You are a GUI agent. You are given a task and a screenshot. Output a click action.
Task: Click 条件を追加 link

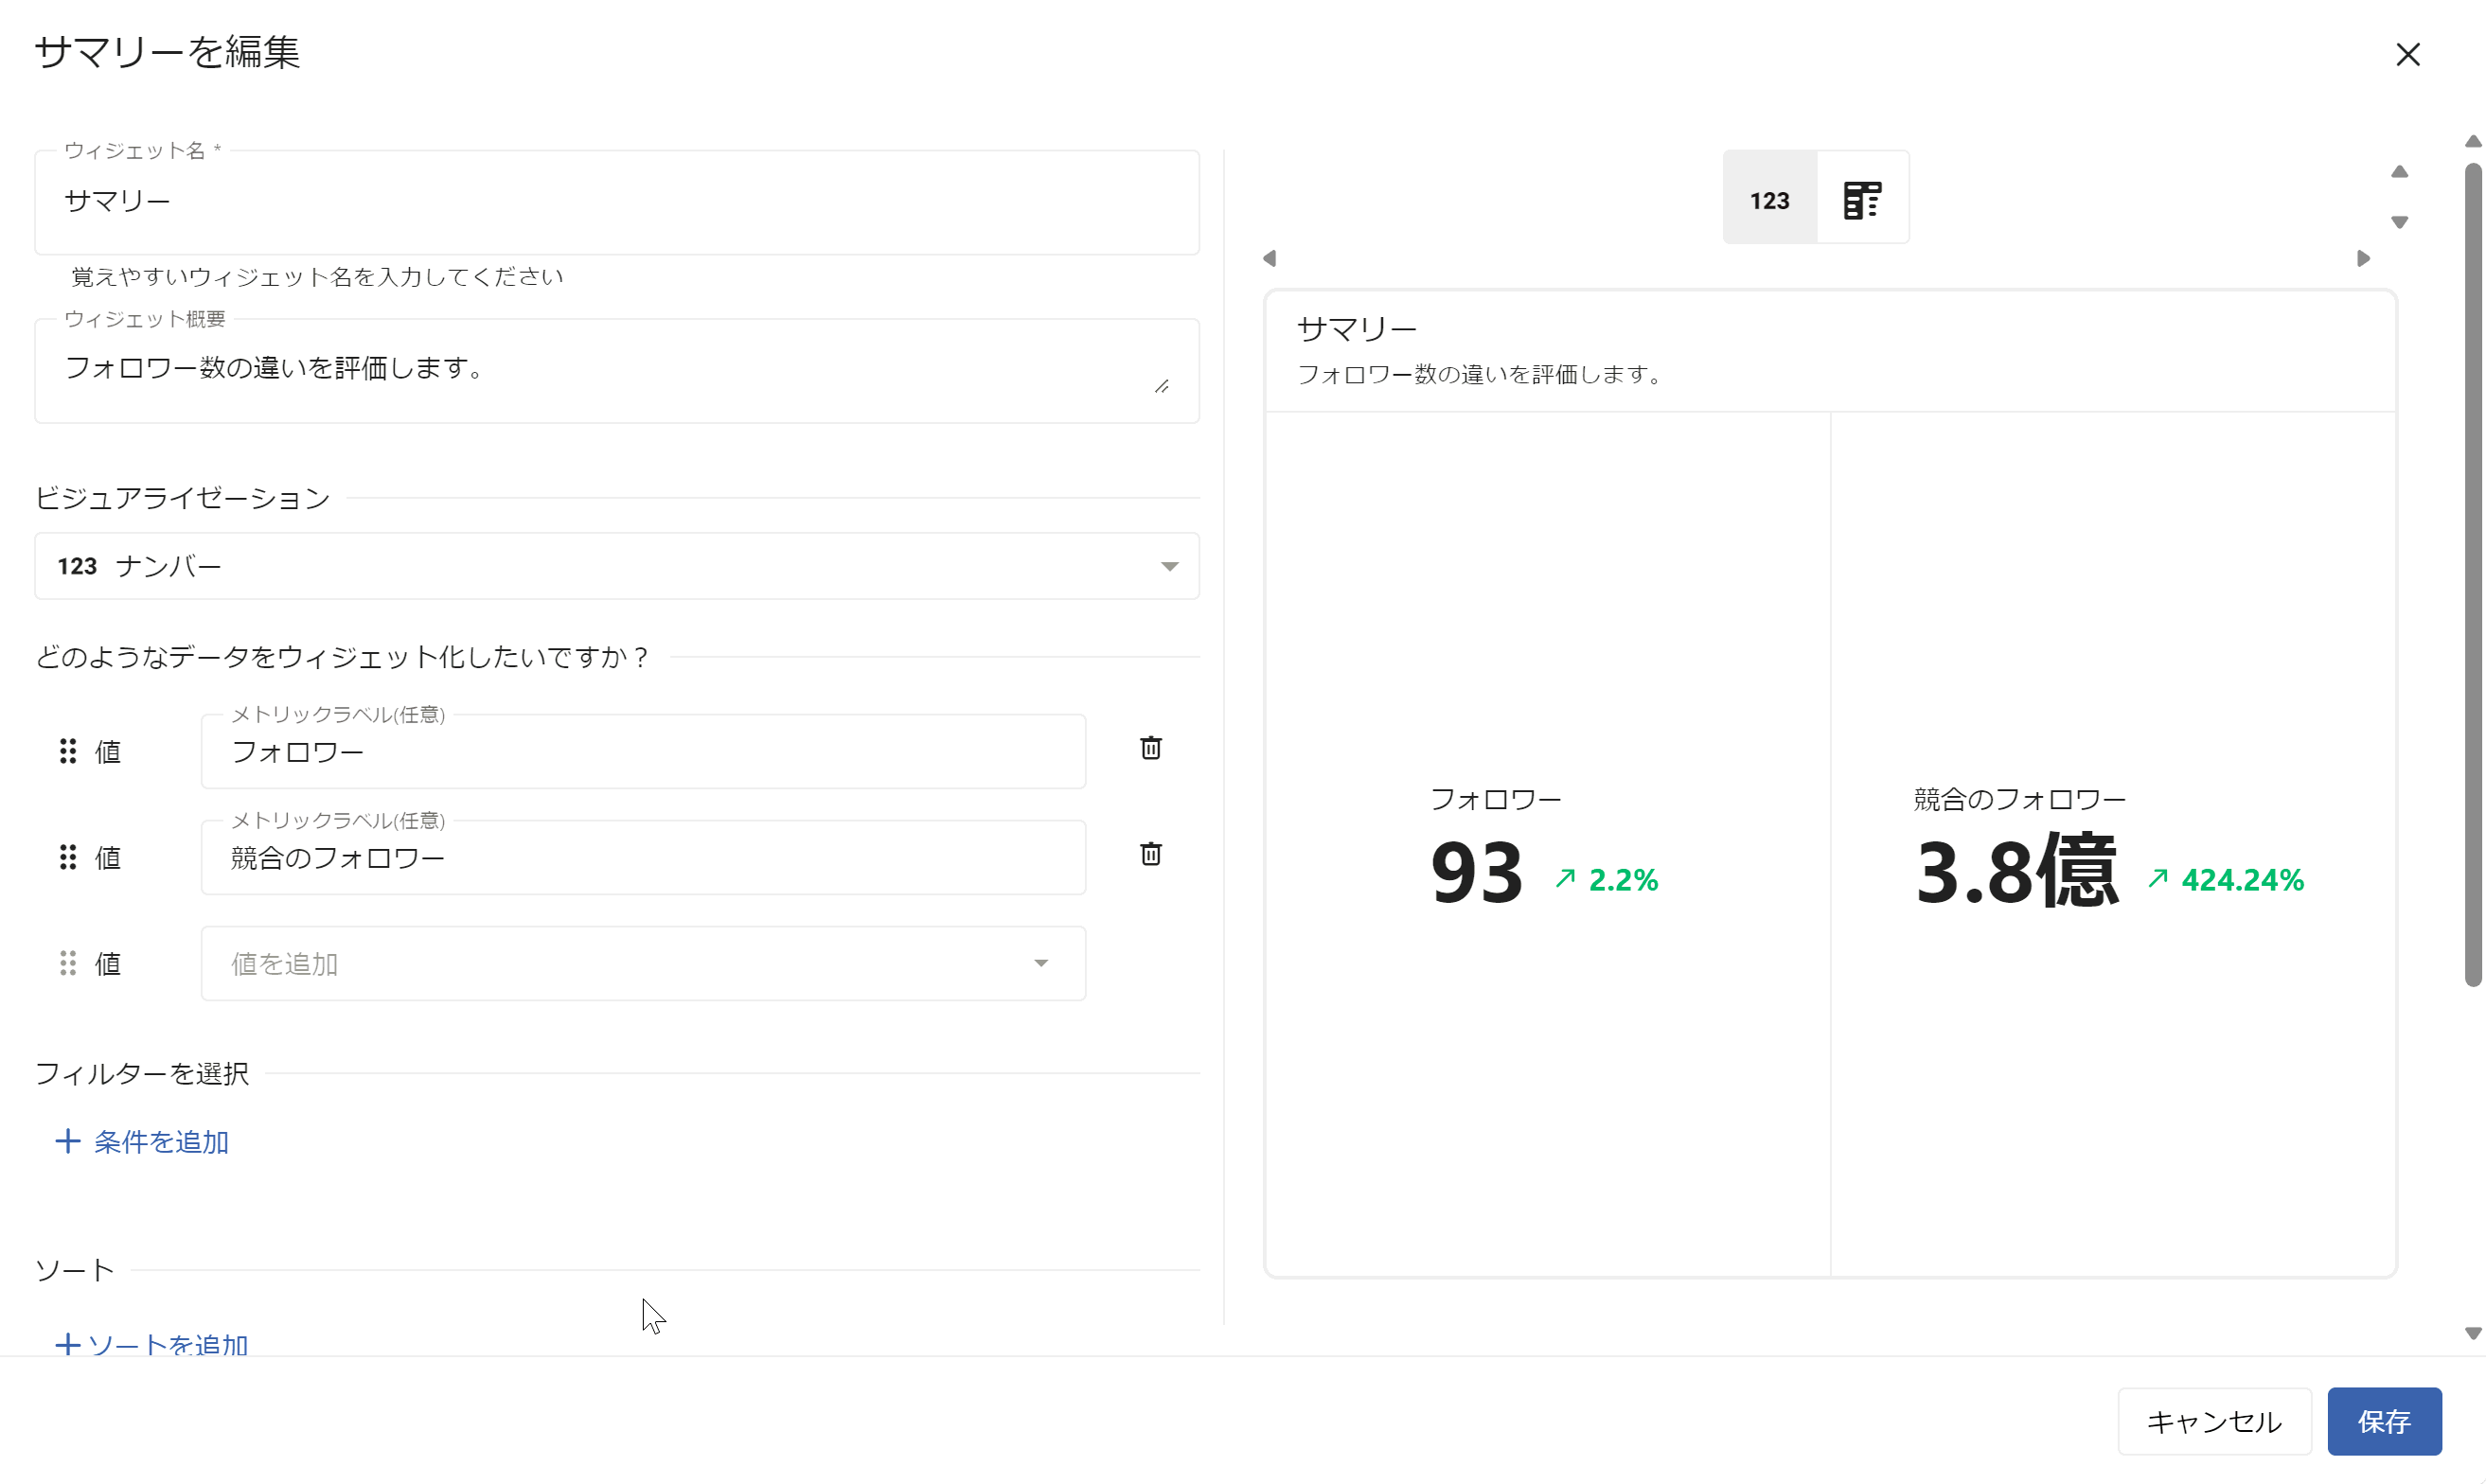pyautogui.click(x=161, y=1142)
